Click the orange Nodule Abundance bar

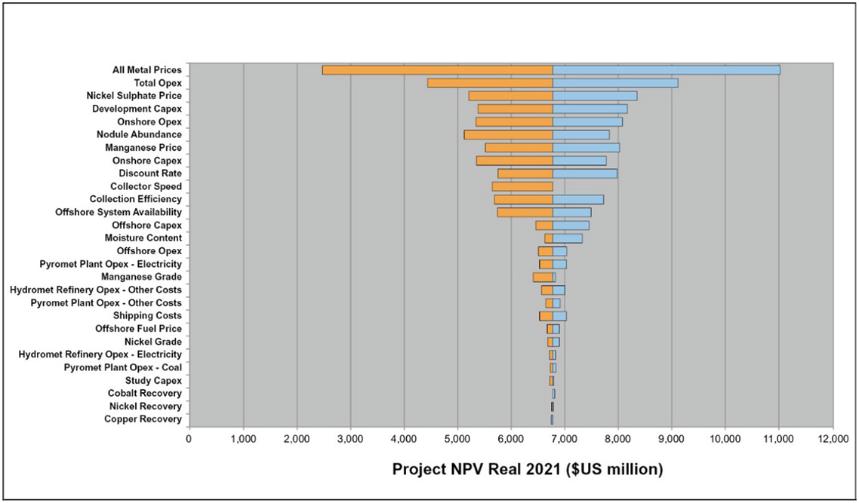point(508,135)
